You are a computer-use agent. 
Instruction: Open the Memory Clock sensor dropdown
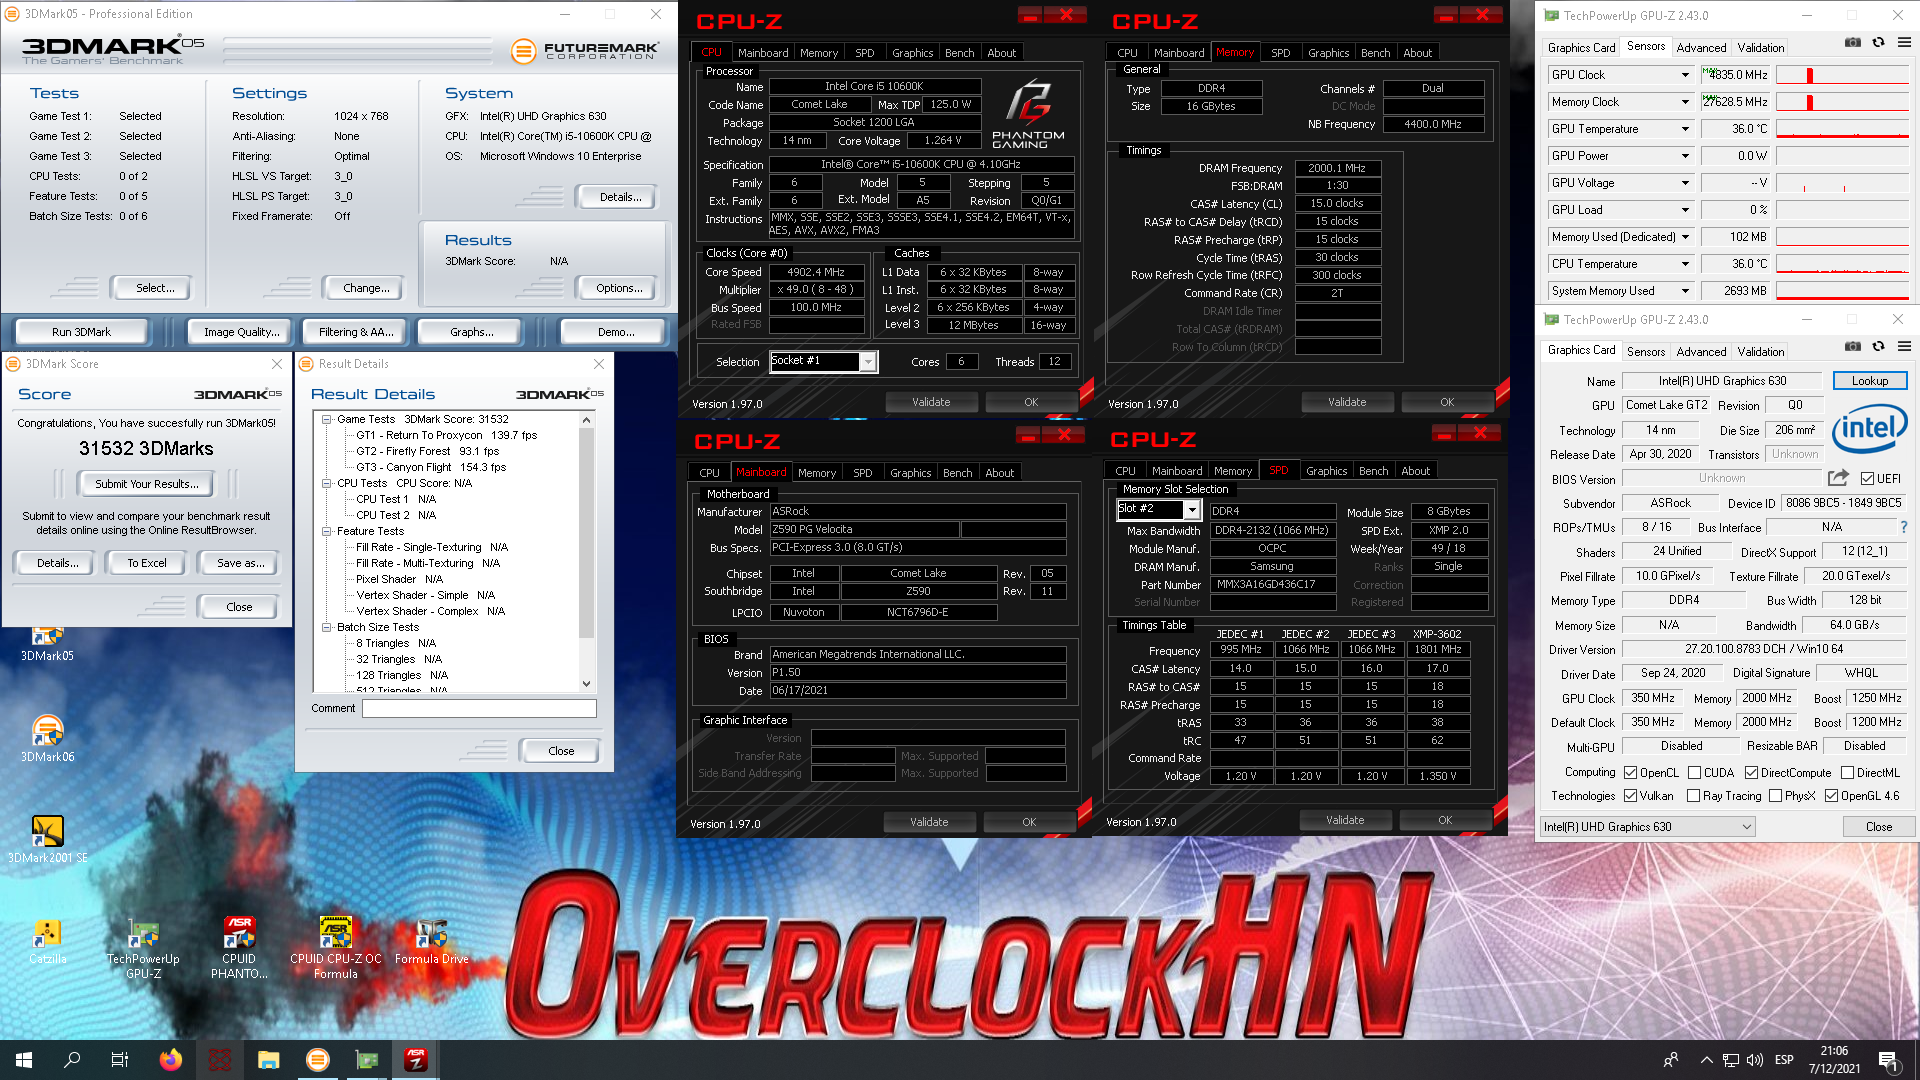click(x=1685, y=102)
